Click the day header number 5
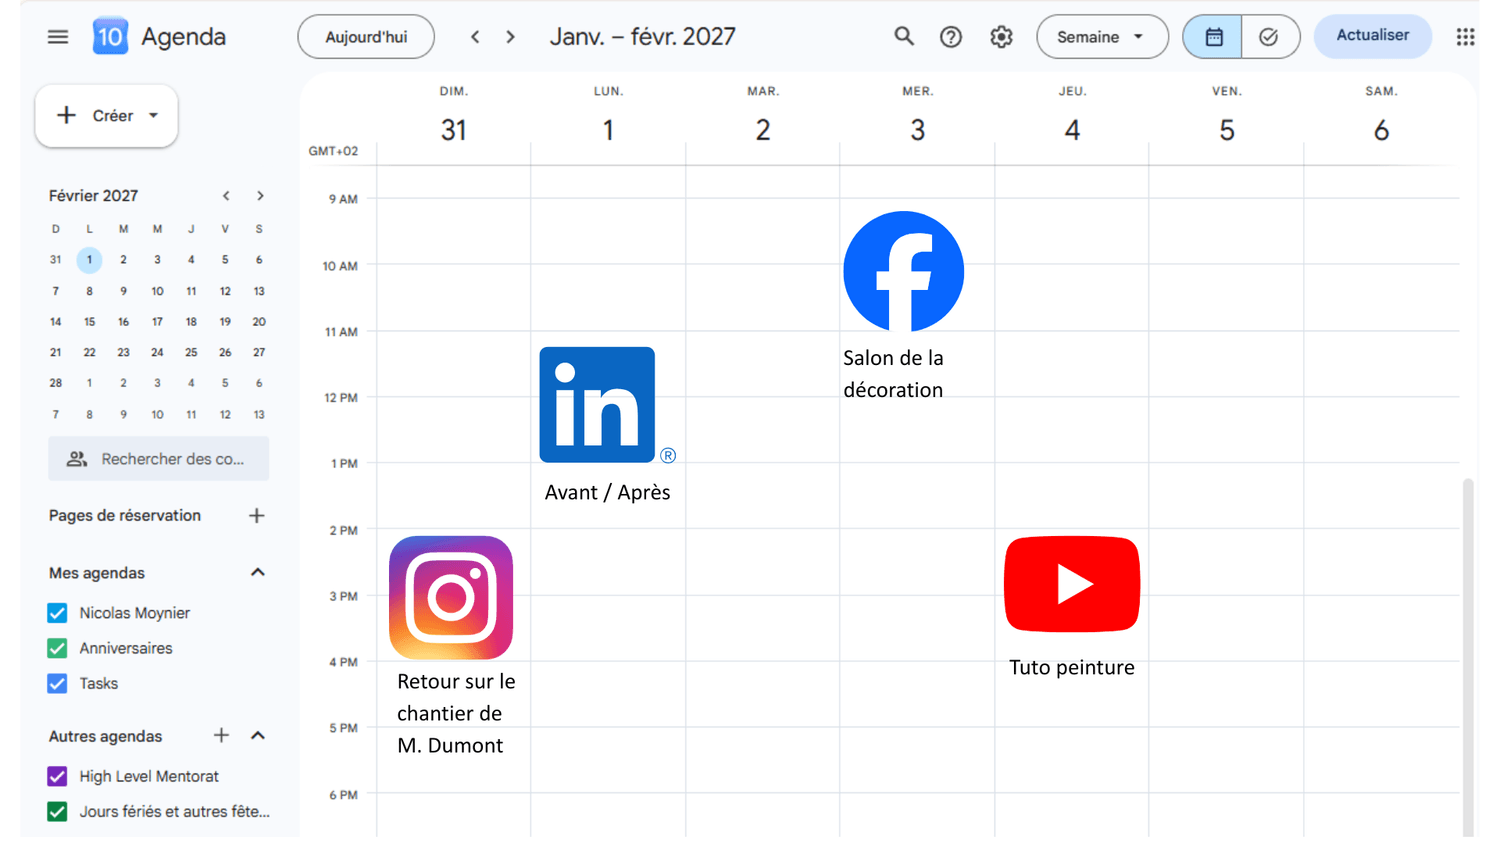The height and width of the screenshot is (844, 1500). 1226,130
